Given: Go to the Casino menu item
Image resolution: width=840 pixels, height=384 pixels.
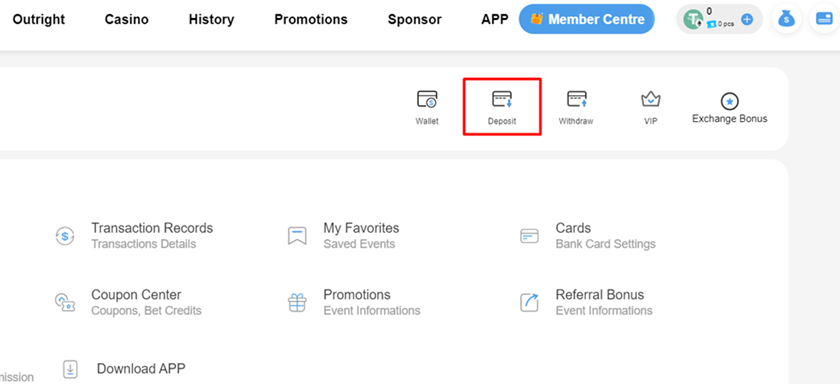Looking at the screenshot, I should pos(127,19).
